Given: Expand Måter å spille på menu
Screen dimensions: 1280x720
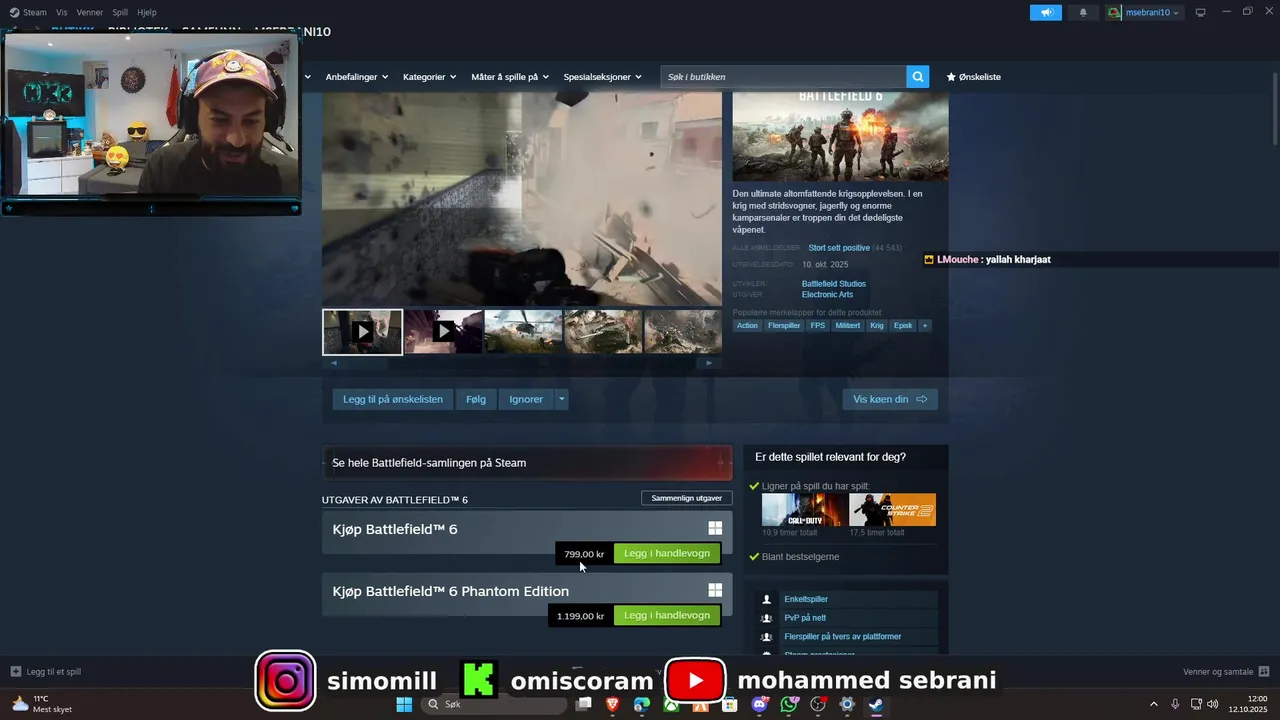Looking at the screenshot, I should point(510,76).
